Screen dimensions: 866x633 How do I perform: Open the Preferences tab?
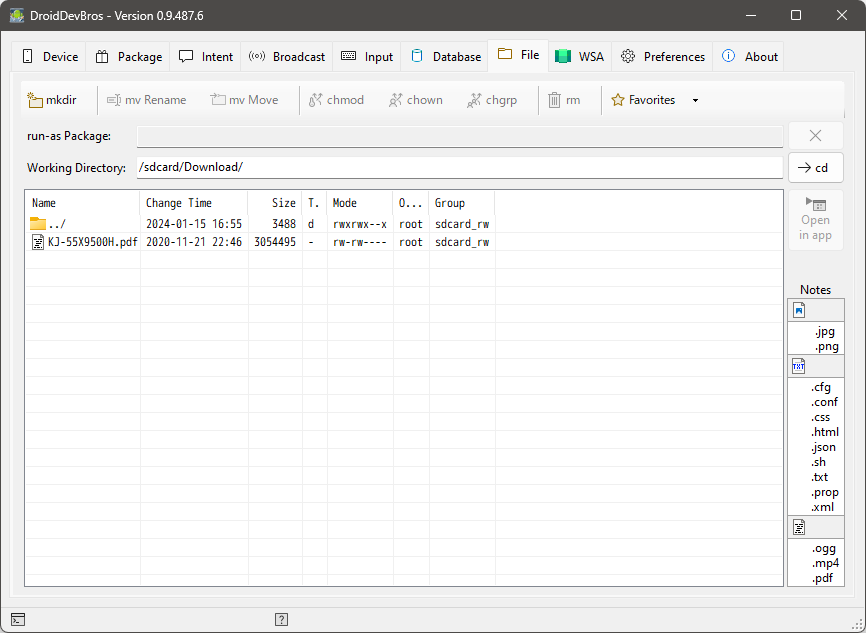click(662, 56)
